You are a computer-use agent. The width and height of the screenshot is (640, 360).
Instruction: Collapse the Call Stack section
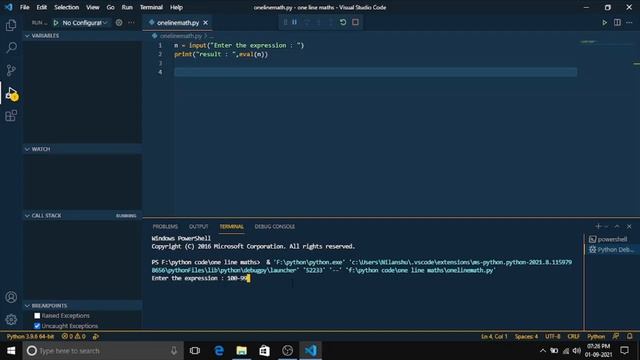(x=82, y=216)
